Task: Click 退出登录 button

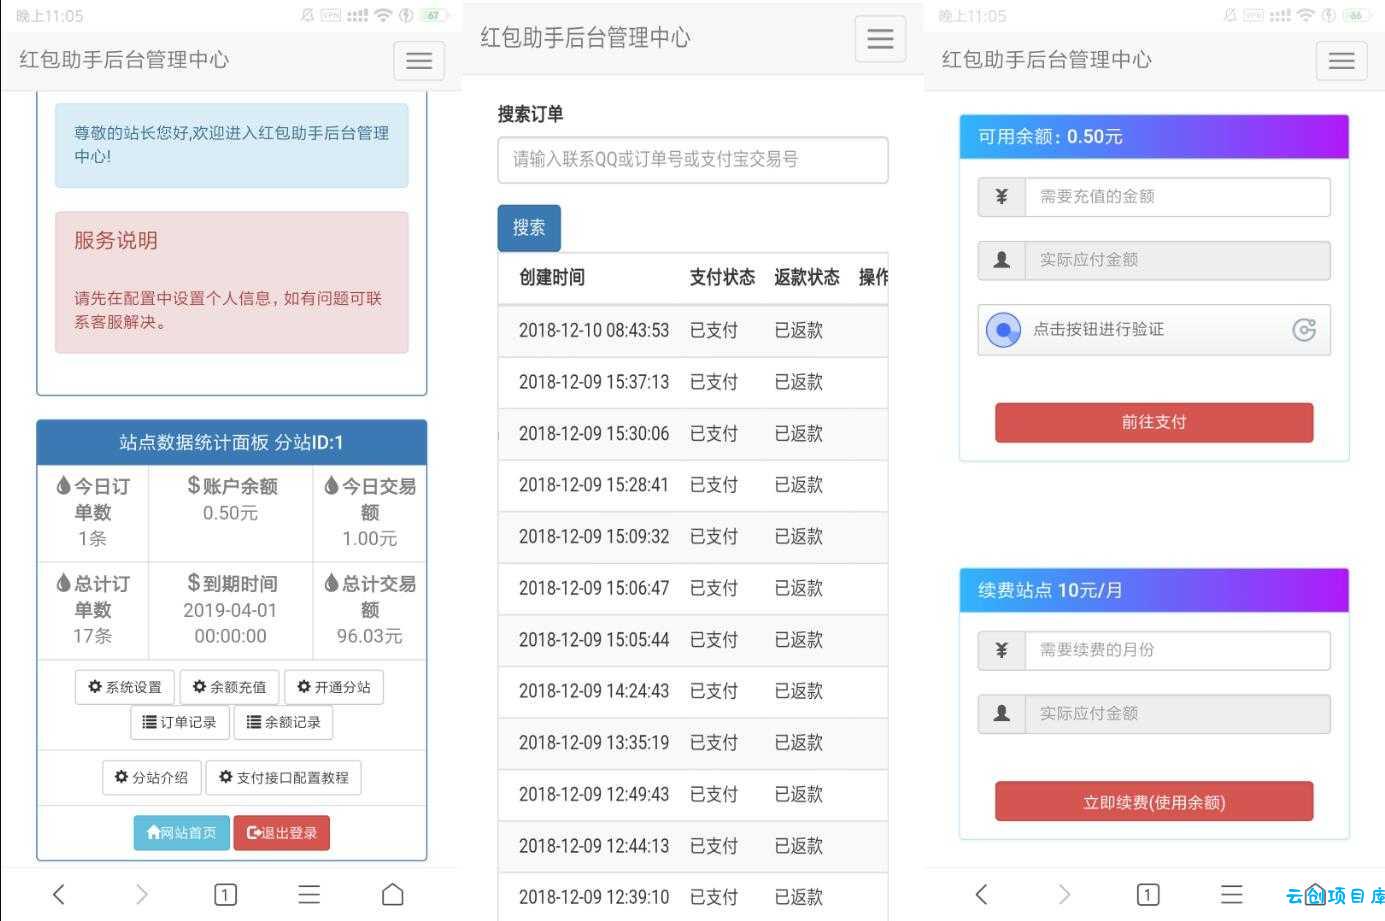Action: [282, 832]
